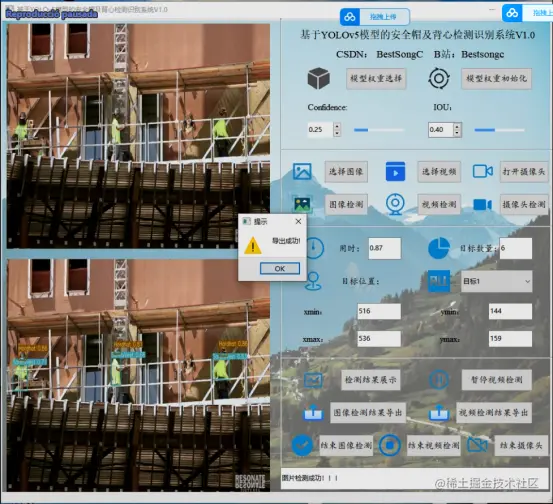
Task: Choose a video with the 选择视频 button
Action: click(439, 172)
